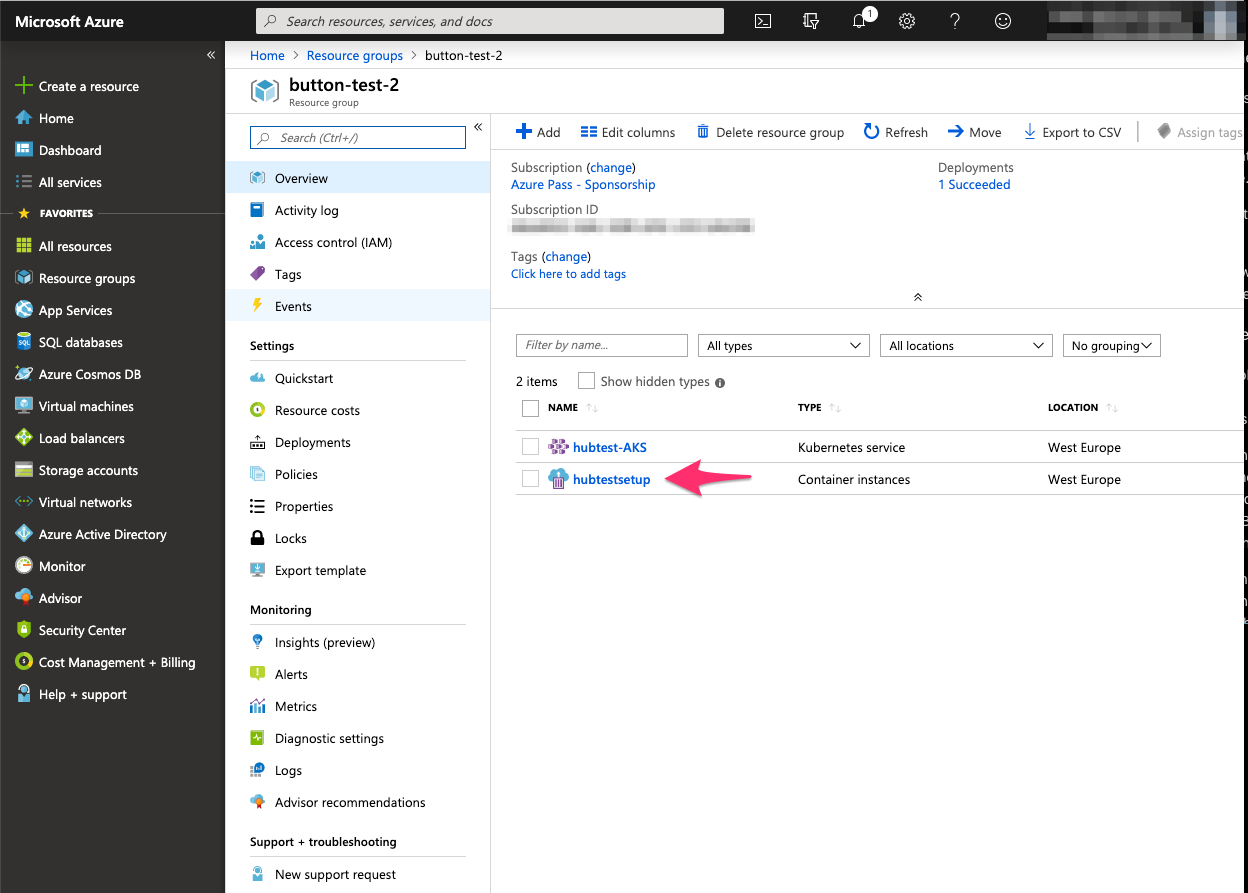Click the Advisor icon in sidebar
Viewport: 1248px width, 893px height.
point(24,598)
